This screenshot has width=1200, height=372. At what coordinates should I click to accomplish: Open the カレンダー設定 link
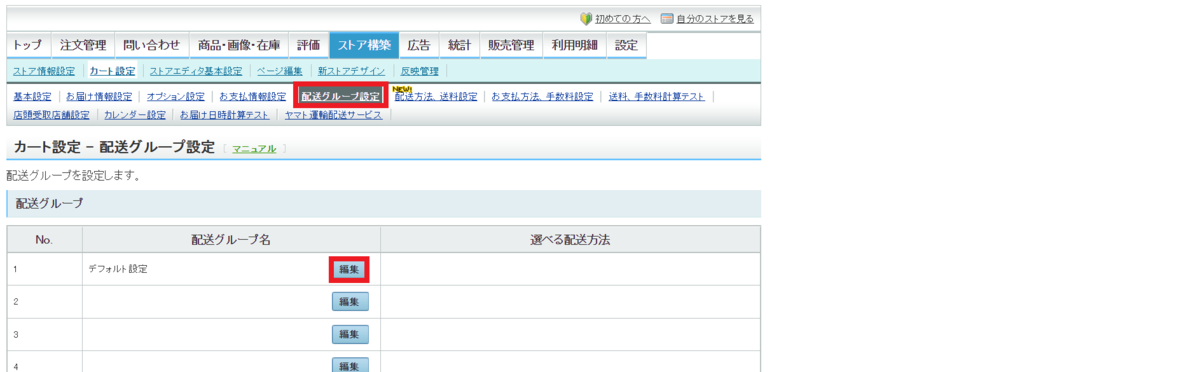click(135, 115)
